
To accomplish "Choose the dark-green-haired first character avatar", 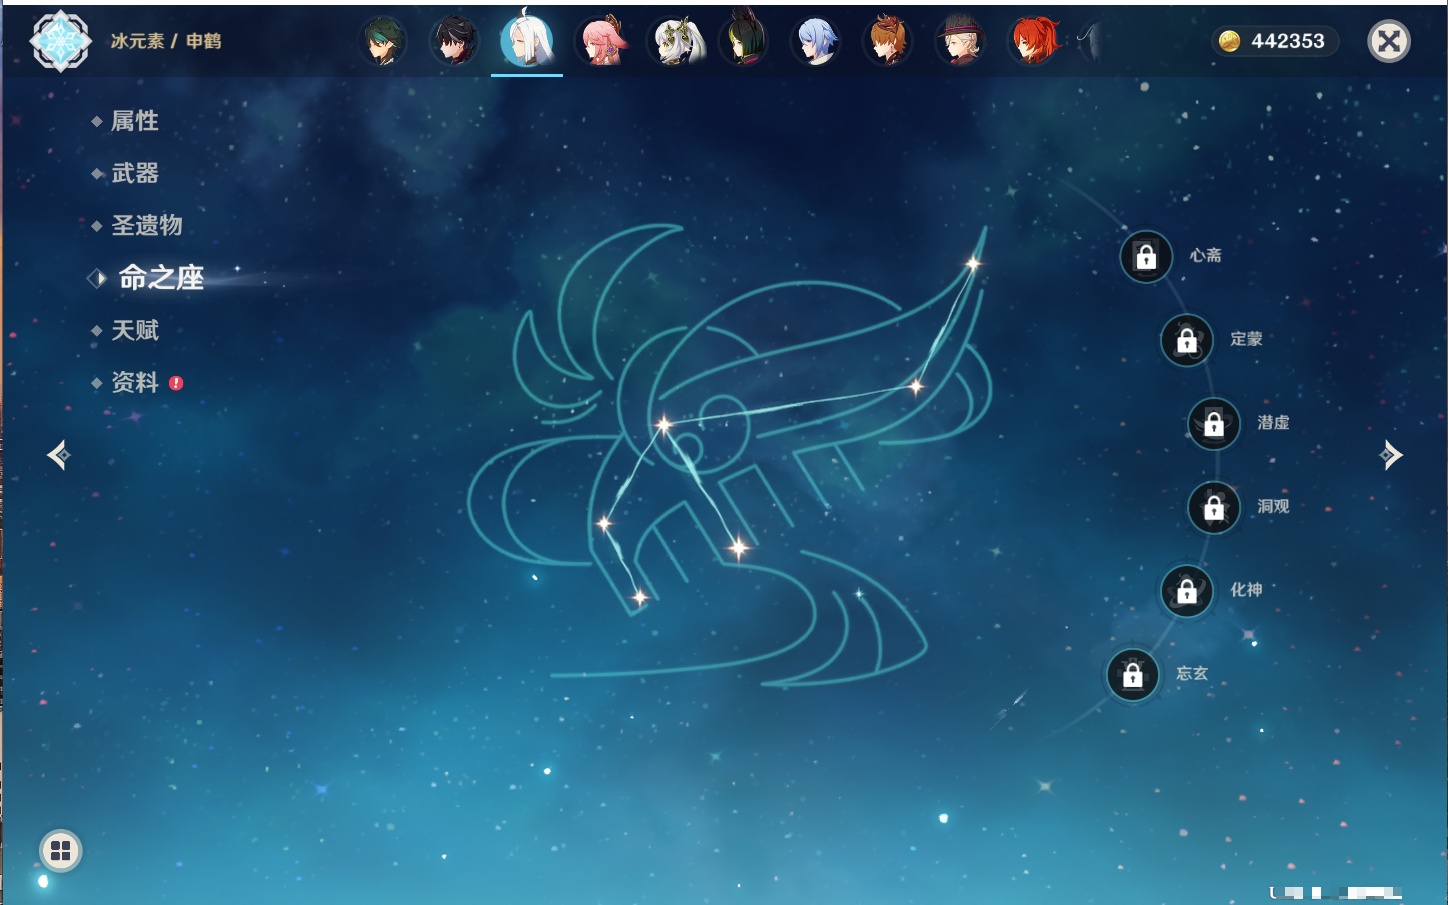I will pyautogui.click(x=384, y=42).
